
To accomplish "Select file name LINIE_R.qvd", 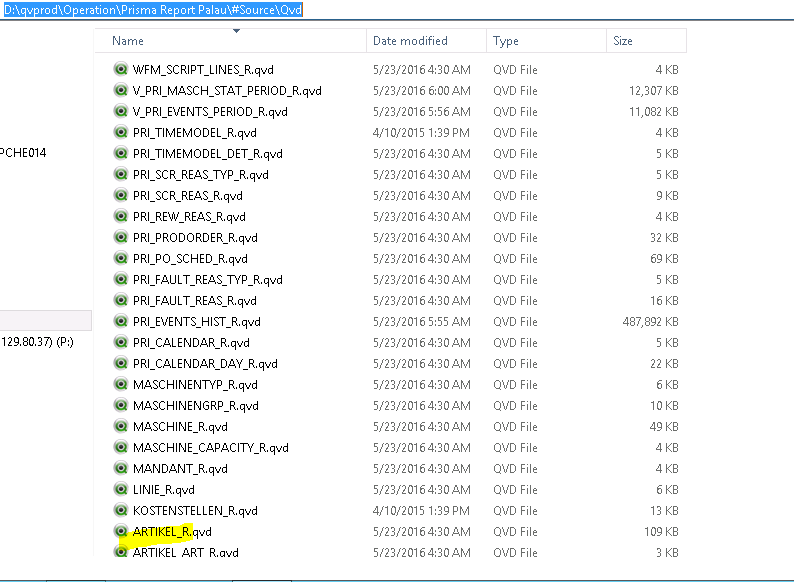I will (x=164, y=490).
